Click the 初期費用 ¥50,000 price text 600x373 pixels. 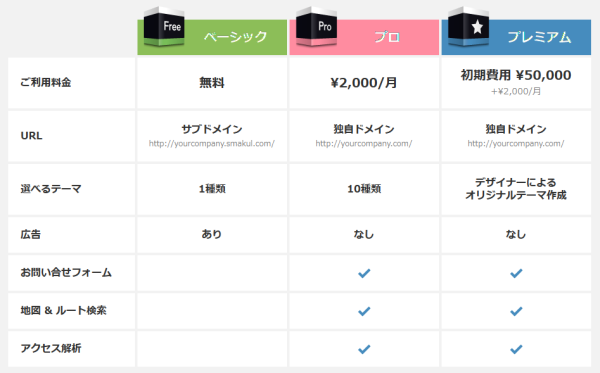coord(516,75)
